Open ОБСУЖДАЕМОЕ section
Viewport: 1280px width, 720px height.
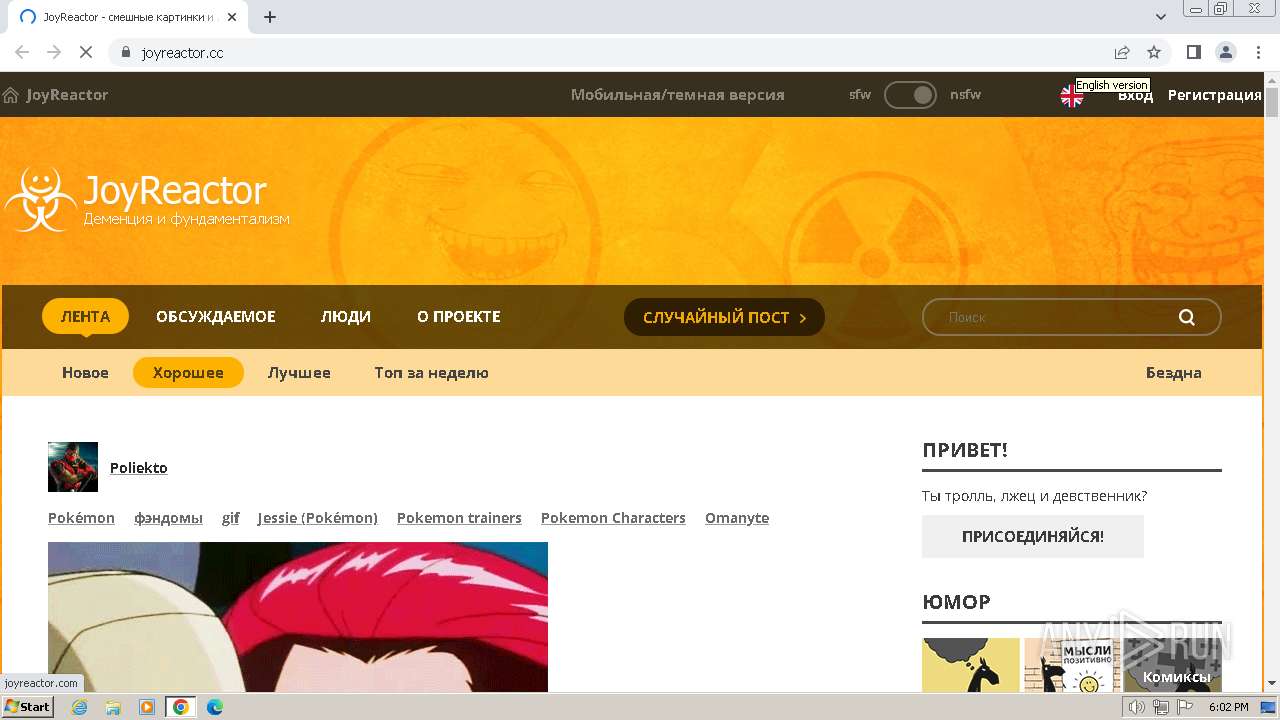click(x=215, y=316)
